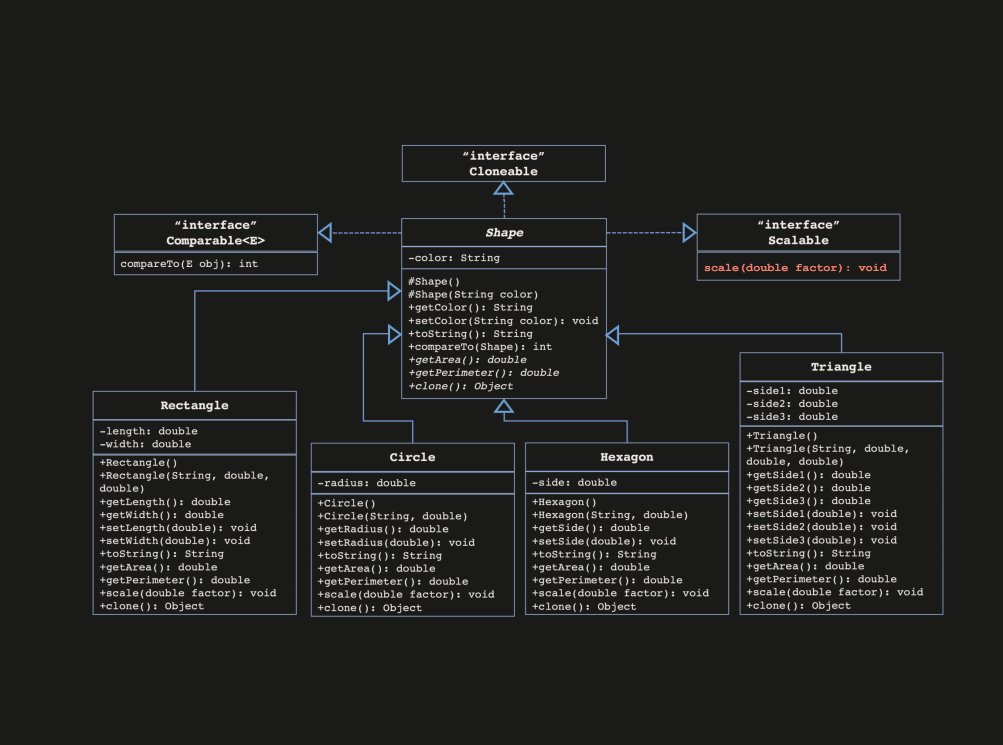
Task: Click the Triangle class header
Action: (840, 366)
